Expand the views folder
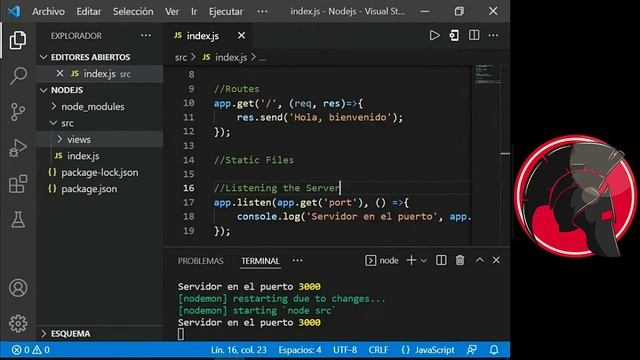Viewport: 640px width, 360px height. (60, 139)
